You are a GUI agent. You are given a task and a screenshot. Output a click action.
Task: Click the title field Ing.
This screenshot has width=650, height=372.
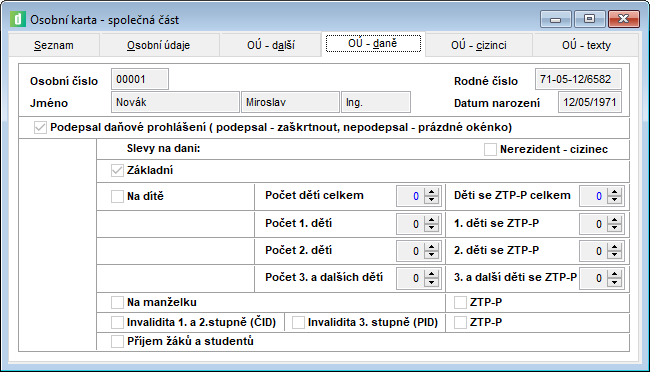click(x=376, y=102)
